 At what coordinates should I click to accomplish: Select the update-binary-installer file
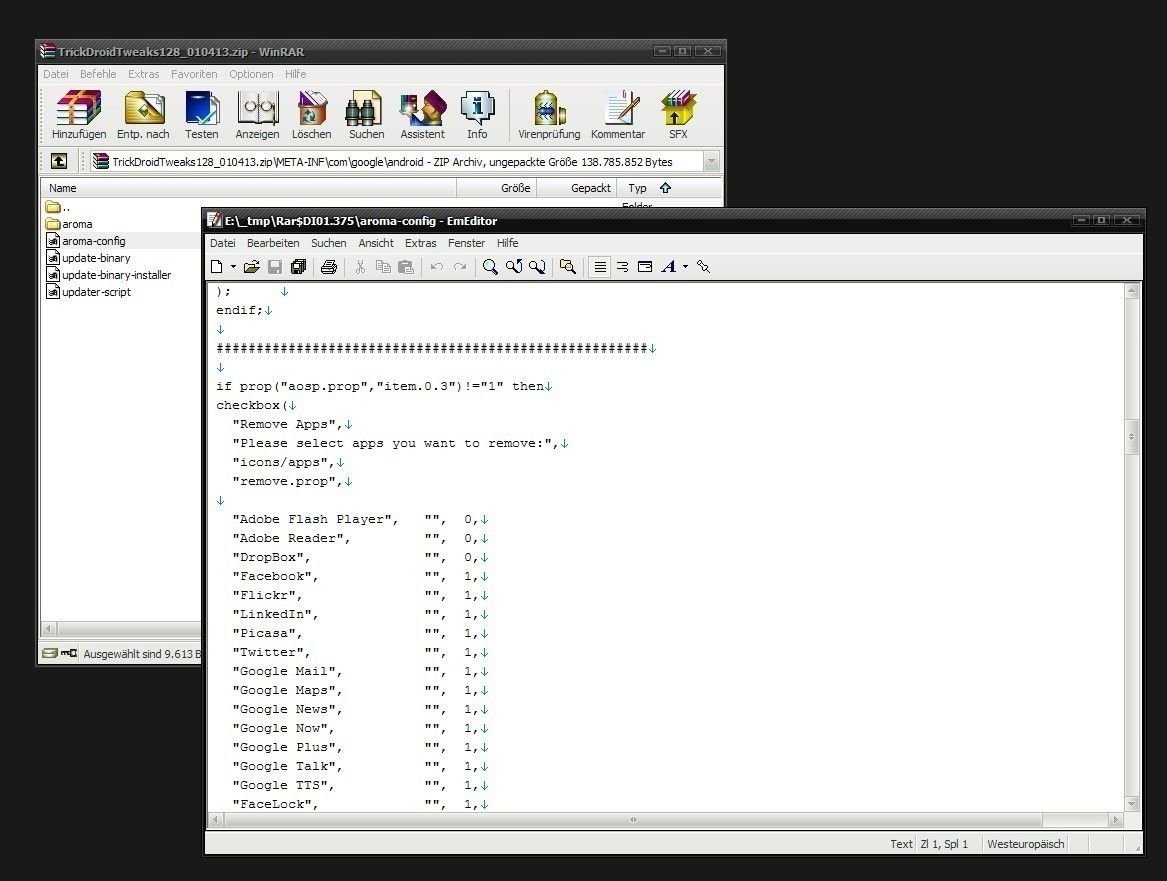coord(109,275)
